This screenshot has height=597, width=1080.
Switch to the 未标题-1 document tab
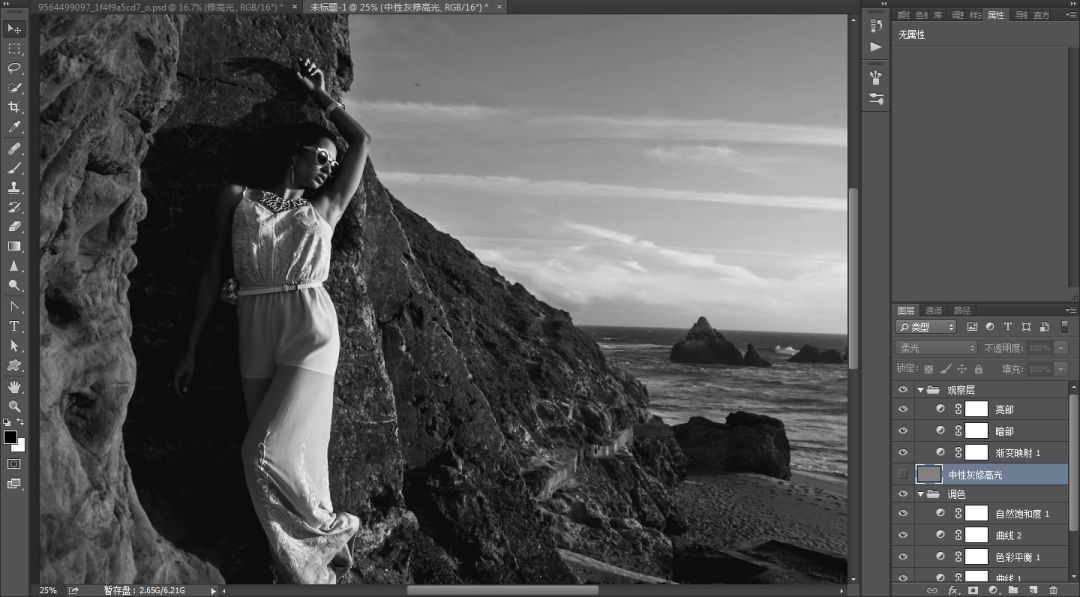click(x=397, y=7)
